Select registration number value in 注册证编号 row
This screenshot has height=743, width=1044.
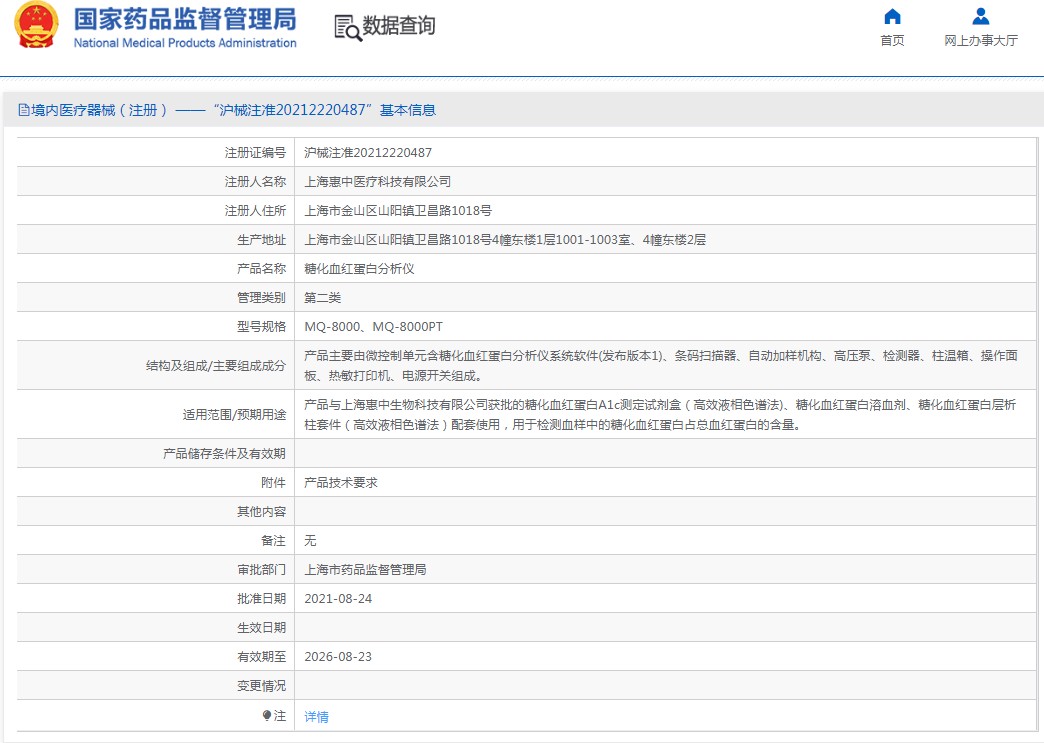368,153
